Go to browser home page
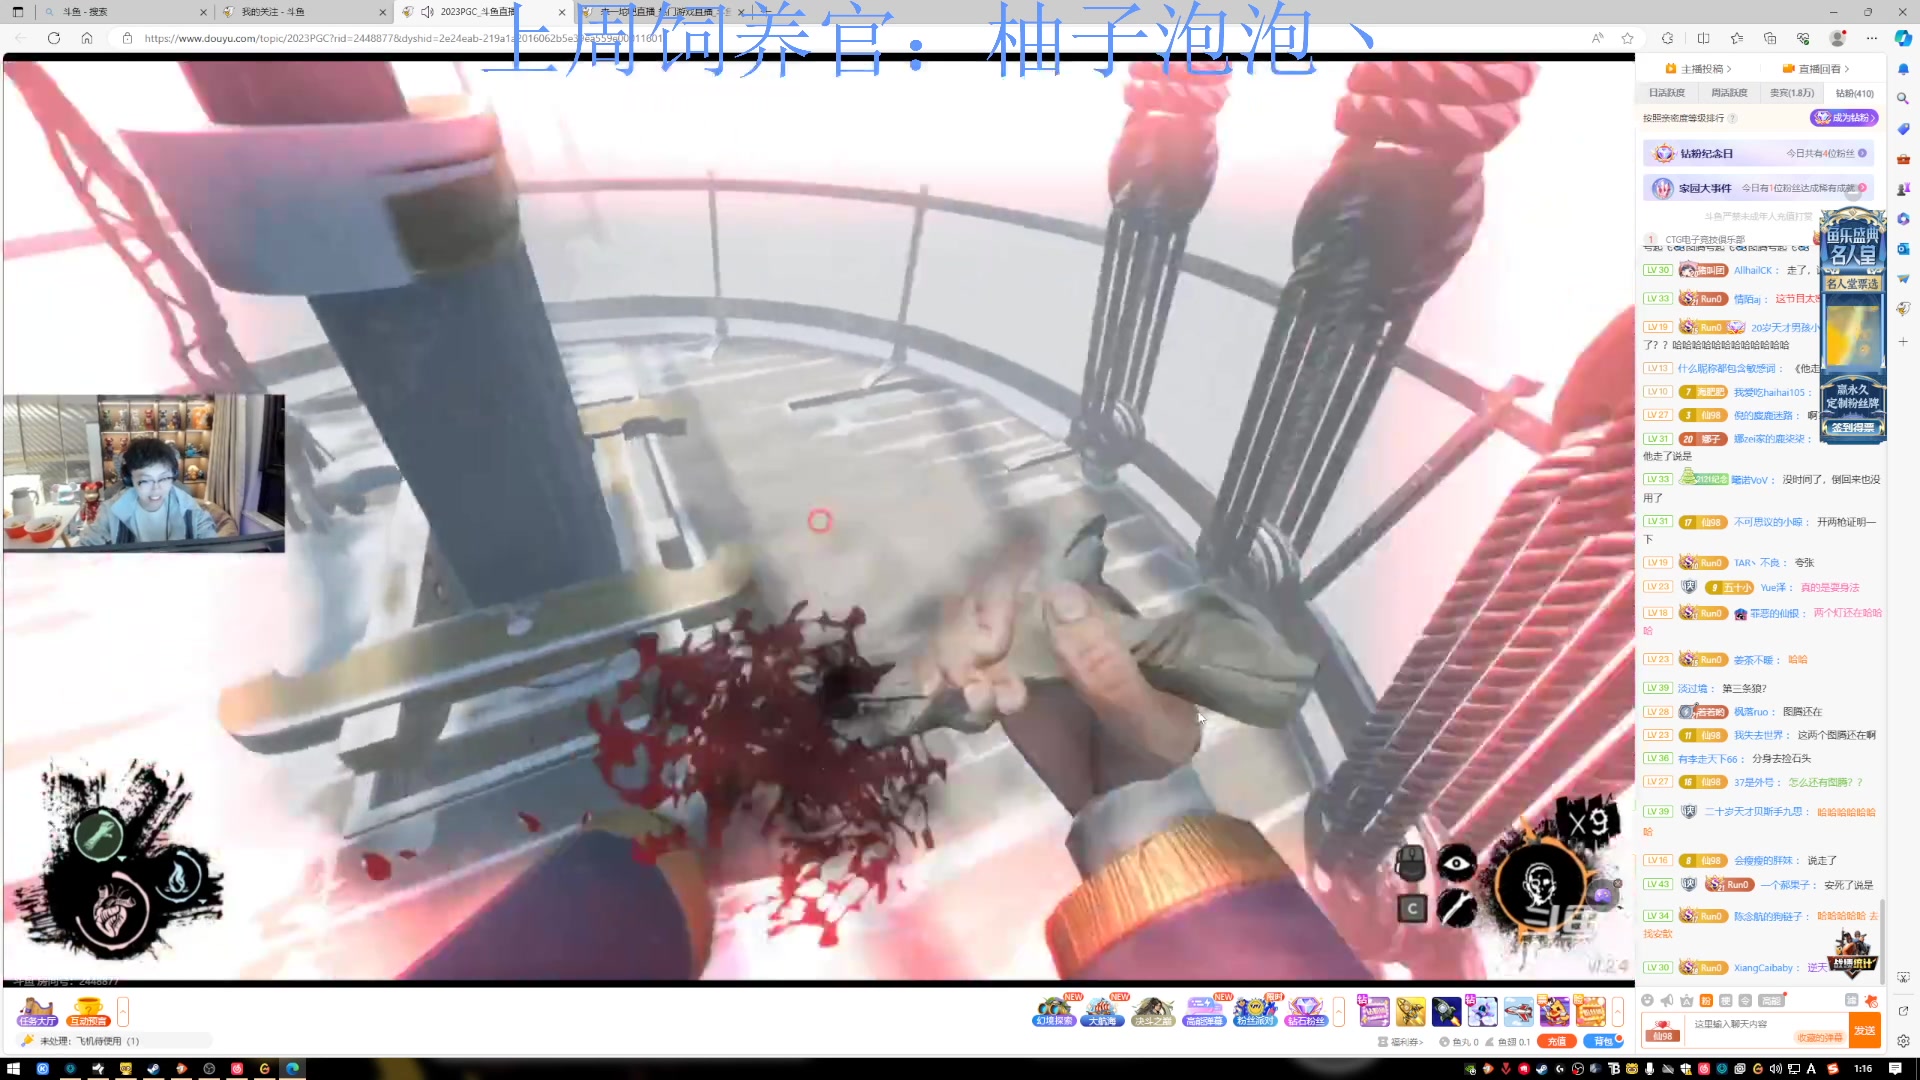The image size is (1920, 1080). click(x=87, y=38)
